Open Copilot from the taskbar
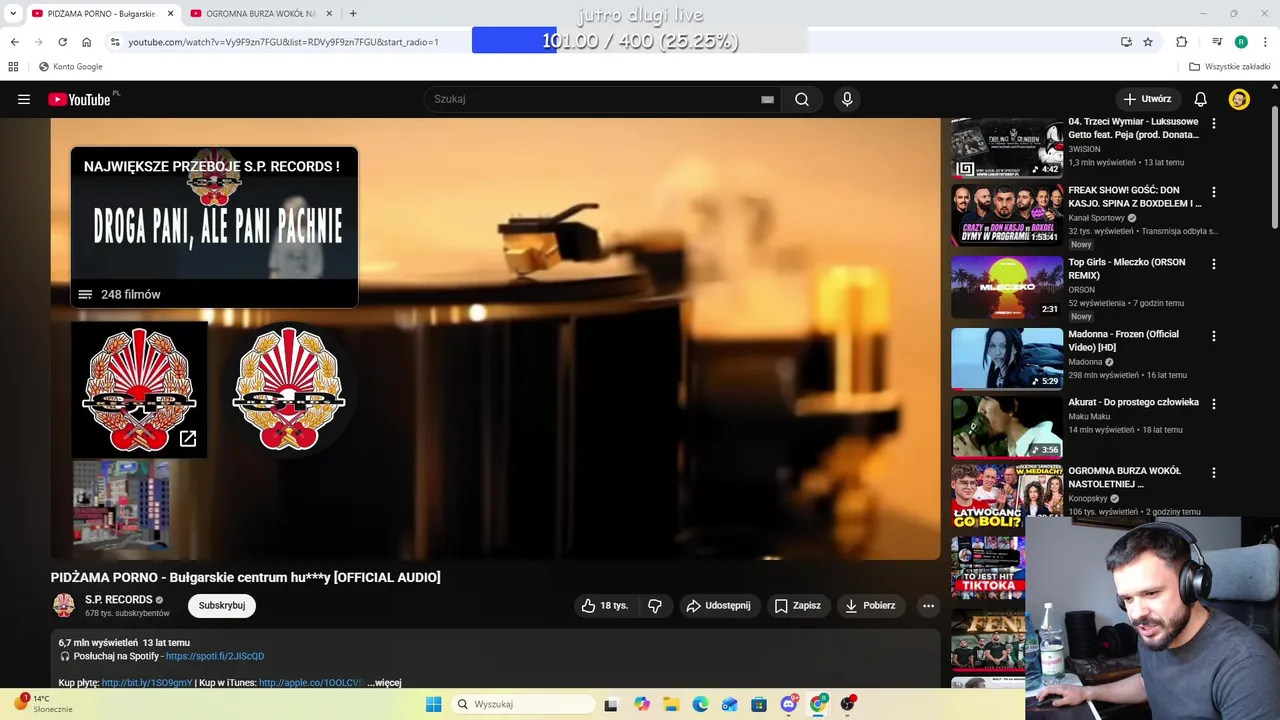Viewport: 1280px width, 720px height. [642, 704]
